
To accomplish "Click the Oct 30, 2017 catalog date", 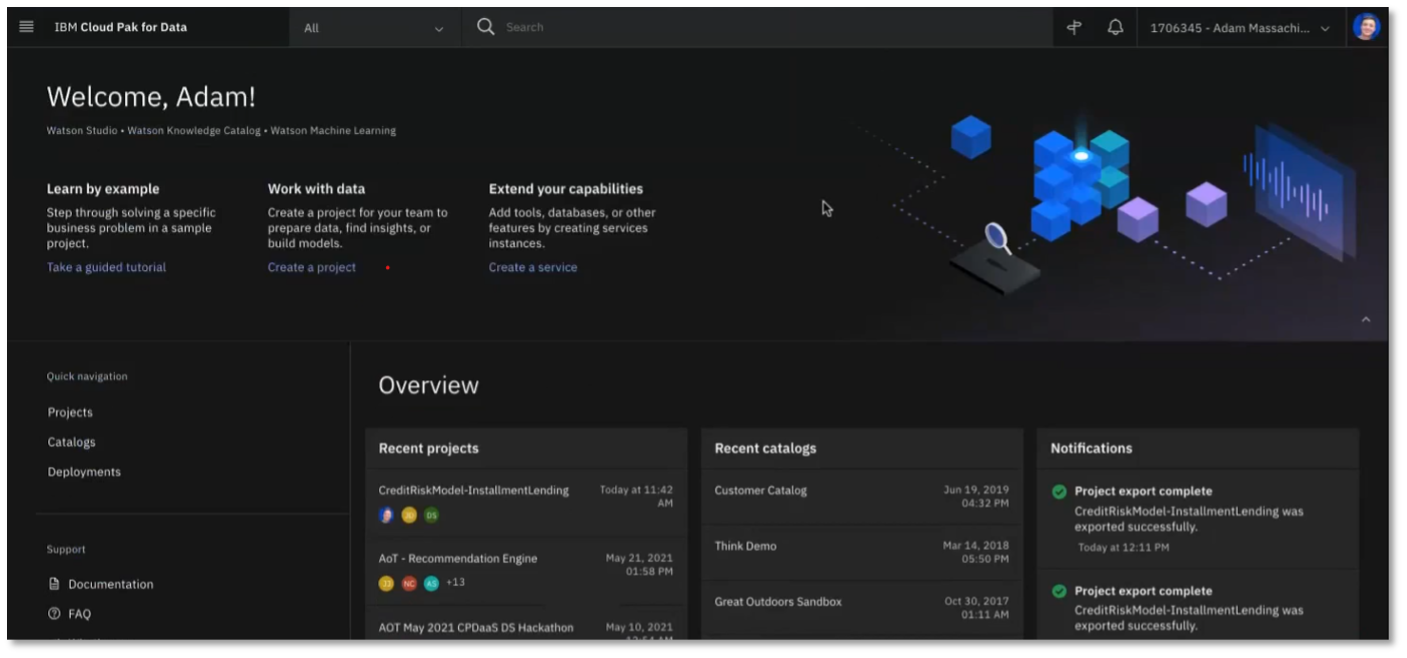I will (977, 602).
